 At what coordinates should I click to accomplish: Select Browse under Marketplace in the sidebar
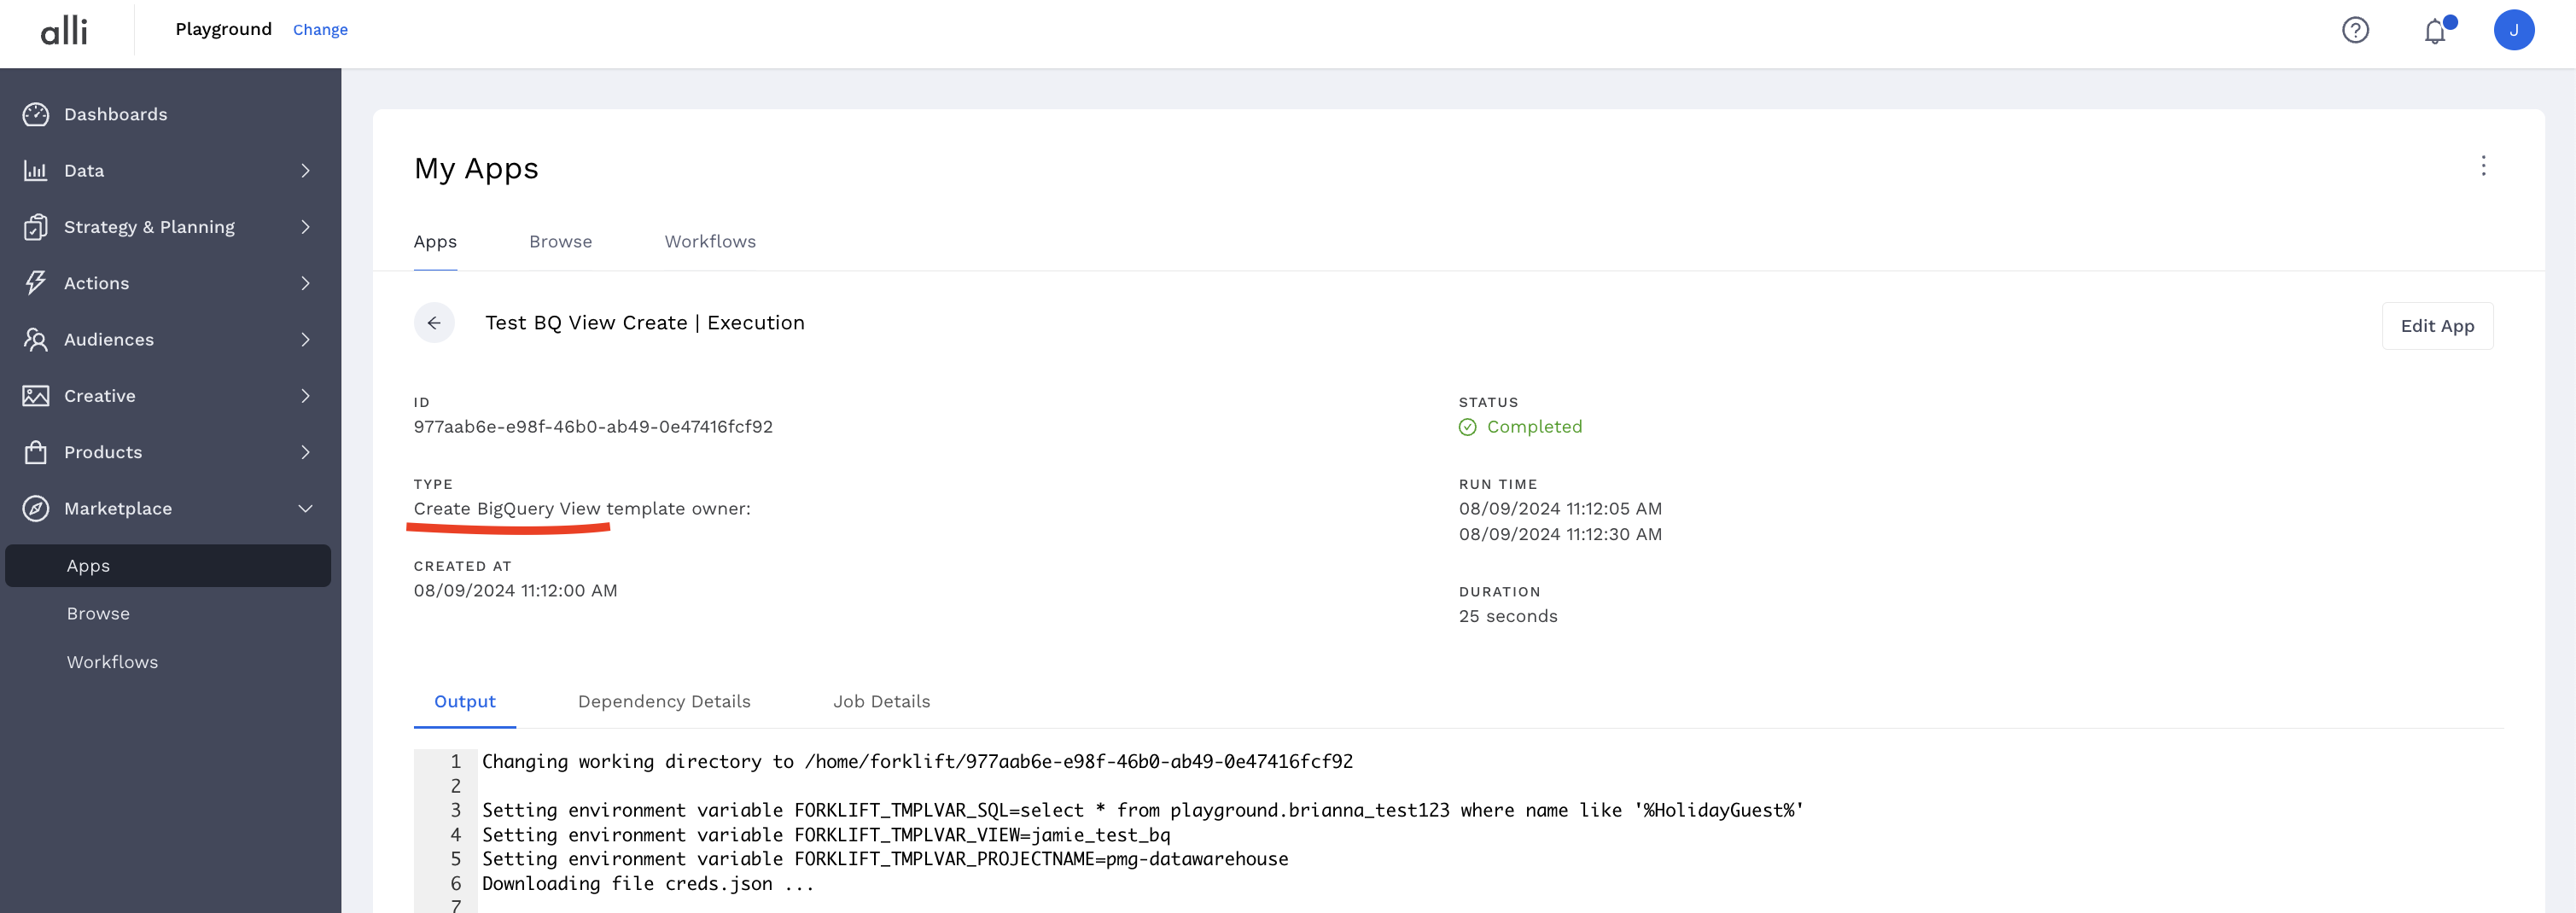coord(98,614)
